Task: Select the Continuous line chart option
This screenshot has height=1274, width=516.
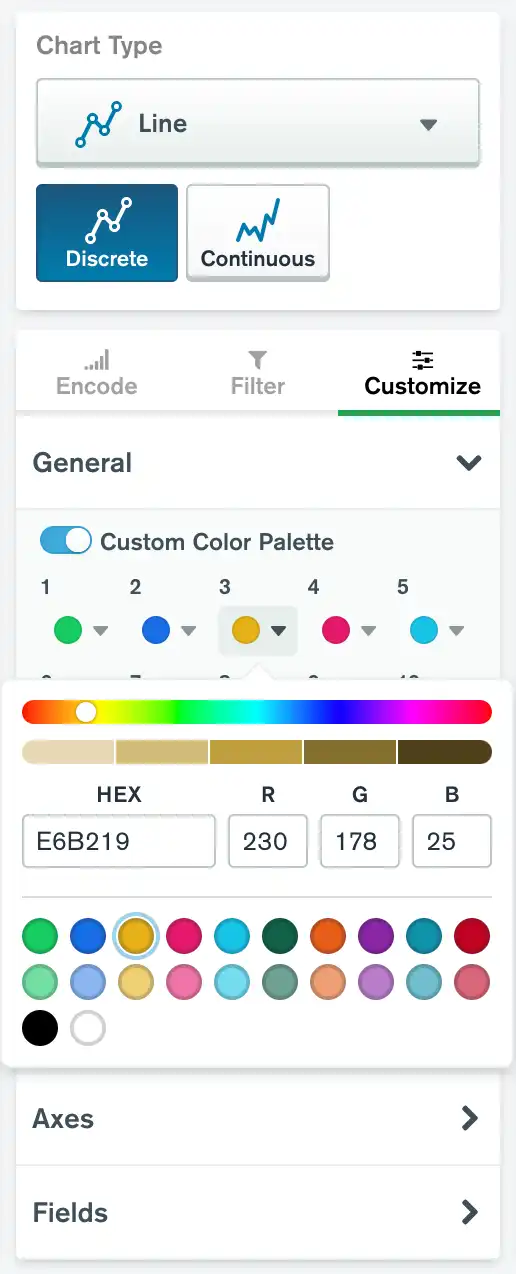Action: [258, 232]
